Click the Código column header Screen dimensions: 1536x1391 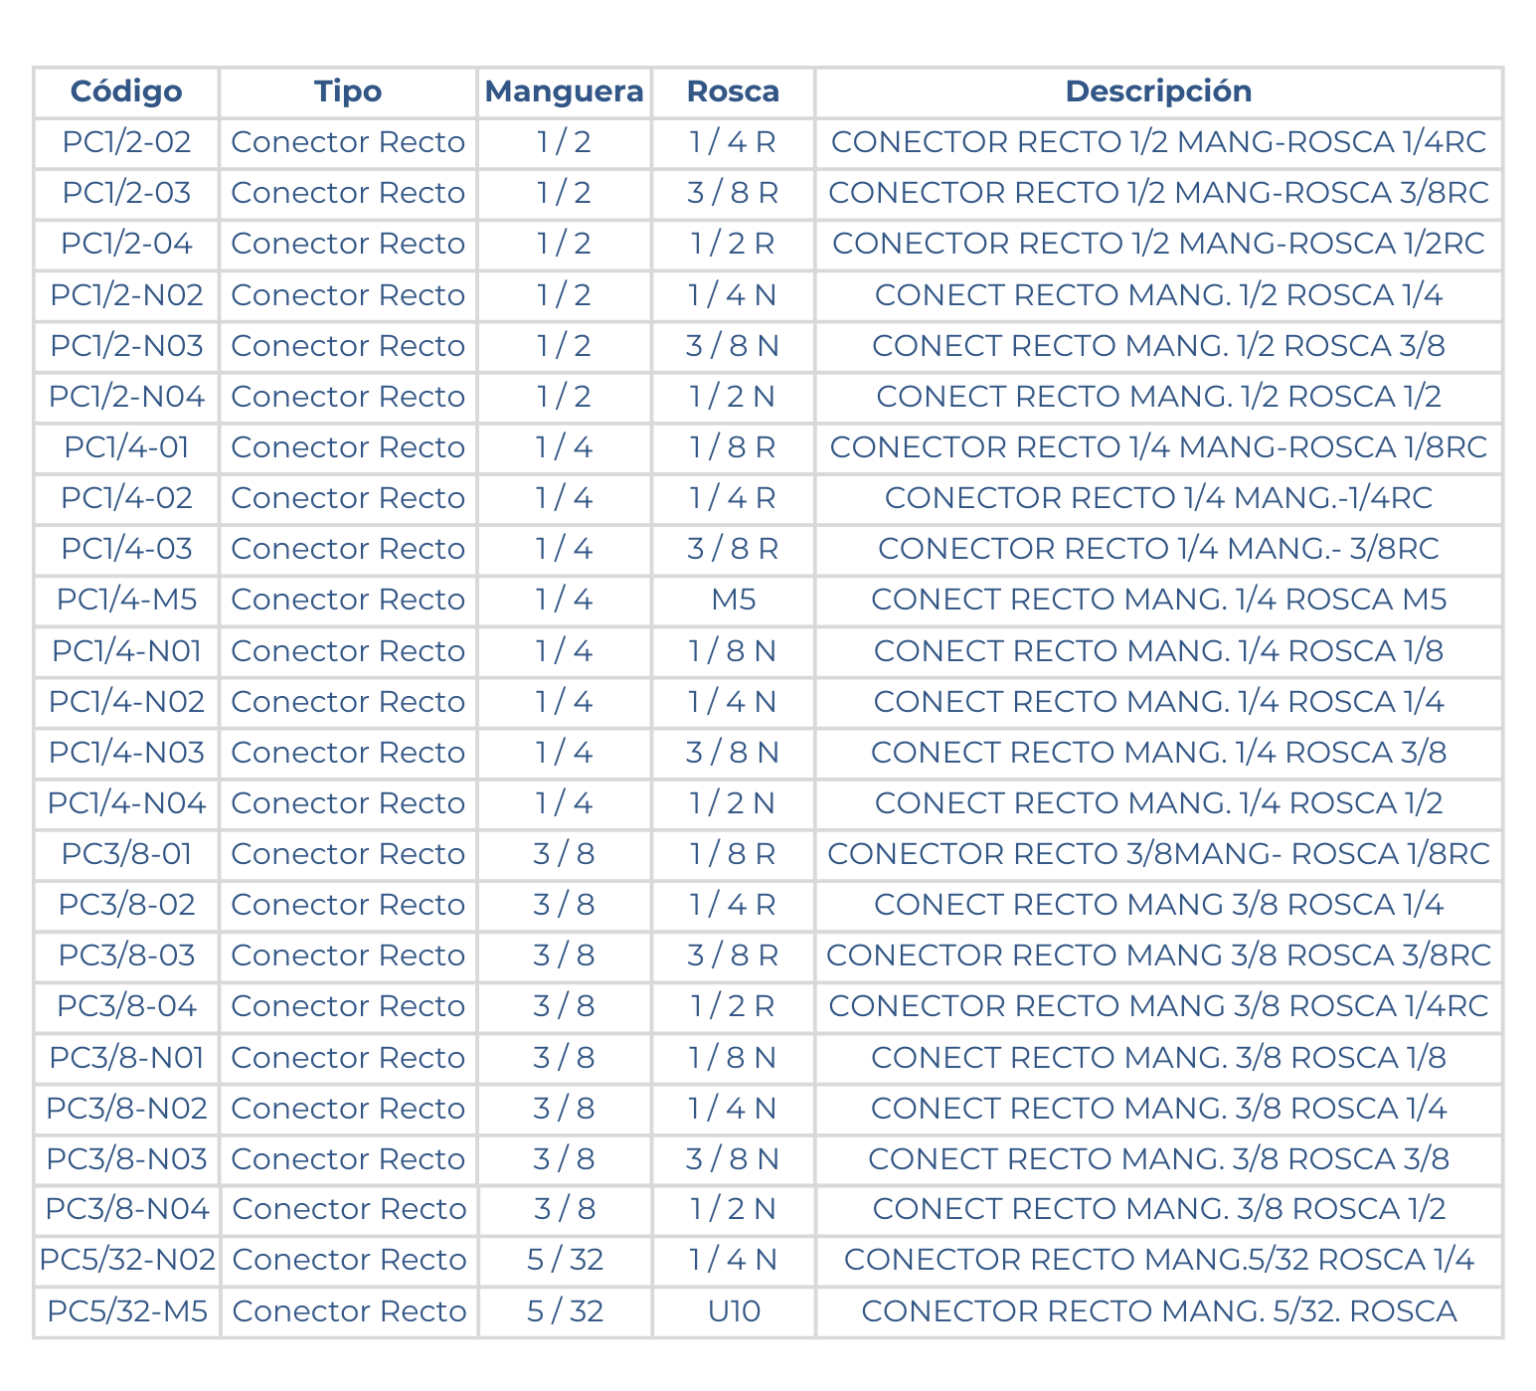point(126,92)
